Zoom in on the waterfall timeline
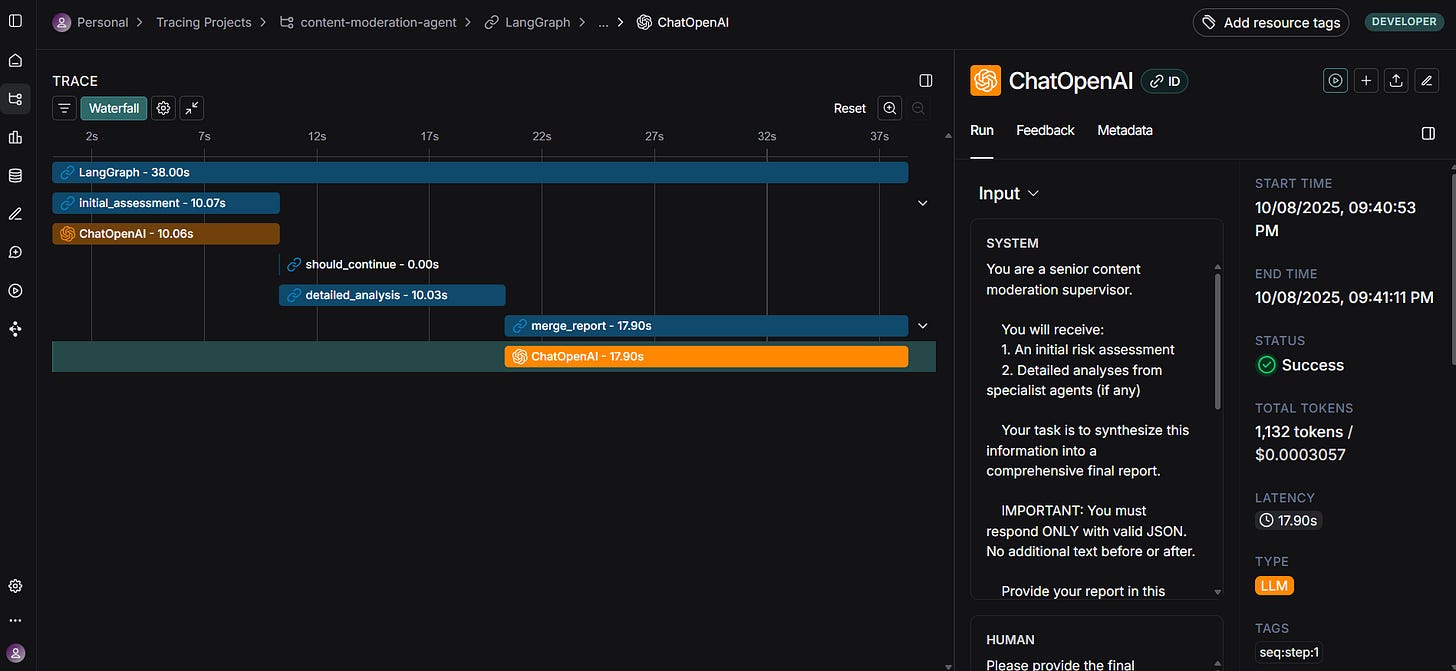 [x=889, y=108]
